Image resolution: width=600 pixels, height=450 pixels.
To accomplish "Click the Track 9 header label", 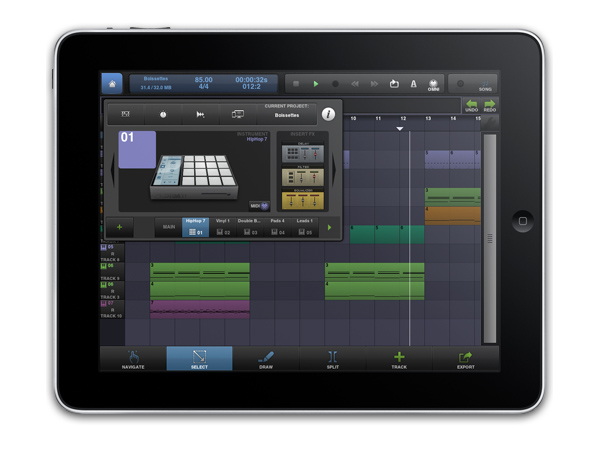I will click(110, 279).
